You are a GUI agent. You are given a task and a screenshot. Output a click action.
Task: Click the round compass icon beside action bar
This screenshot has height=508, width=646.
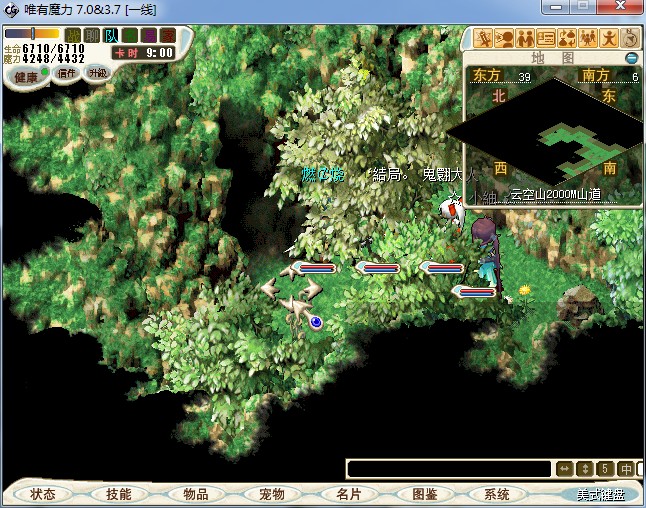click(630, 38)
